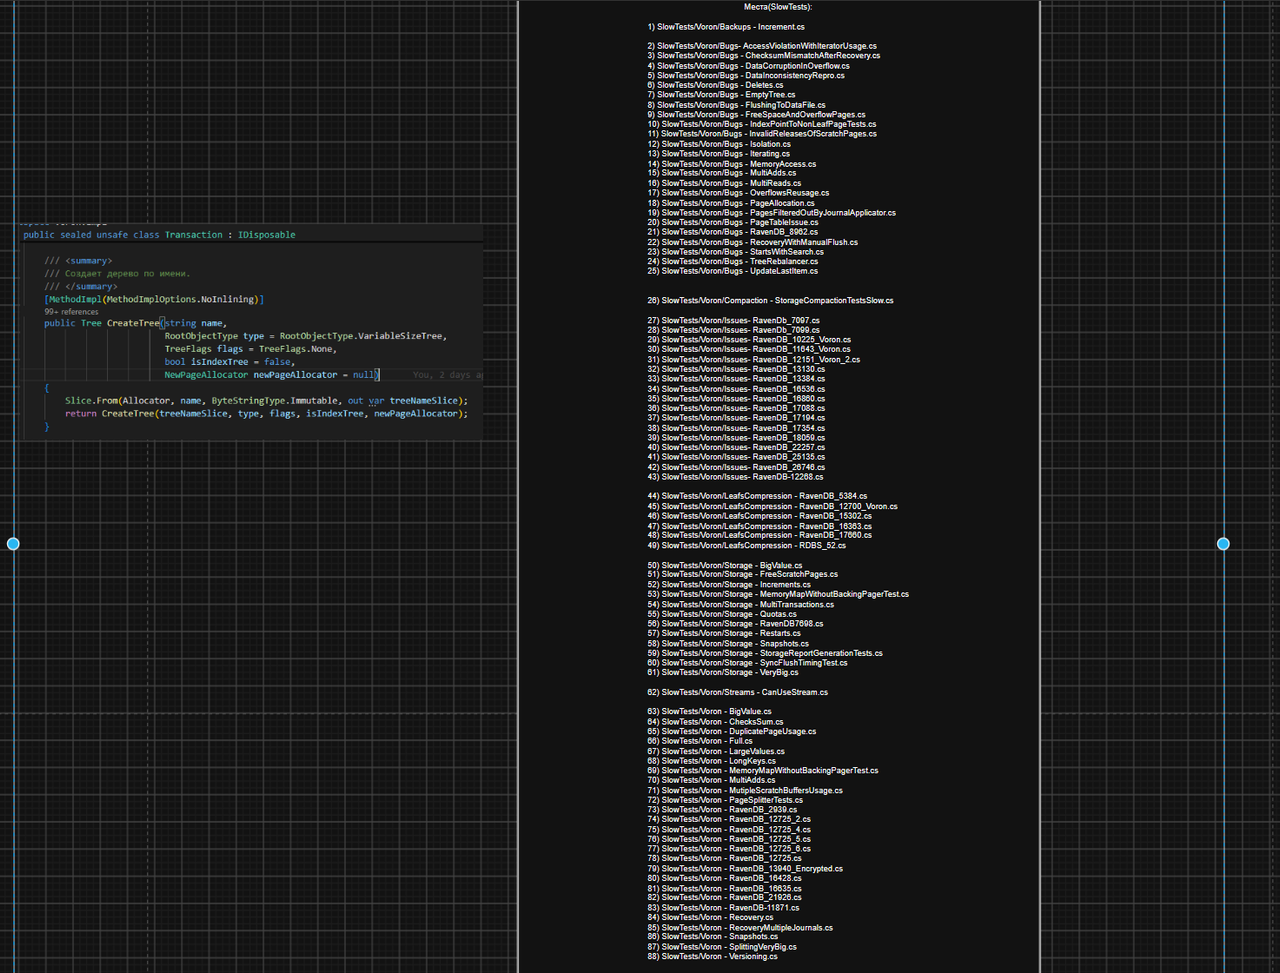The image size is (1280, 973).
Task: Click the 'DataInconsistencyRepro.cs' line
Action: click(x=746, y=75)
